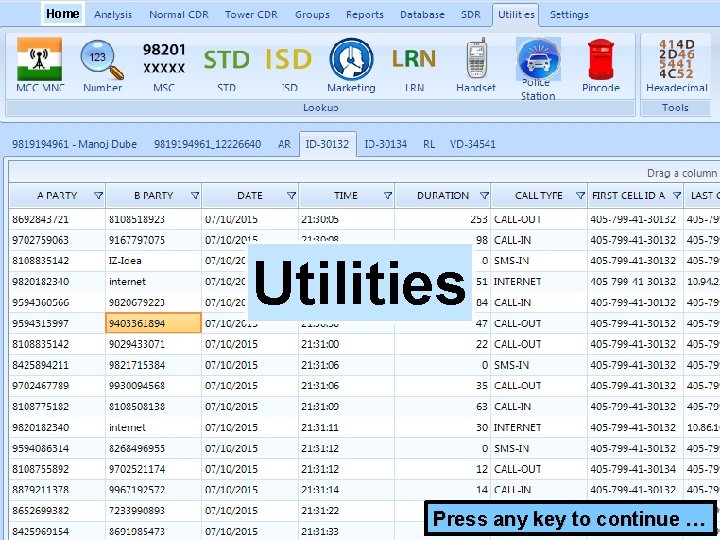
Task: Open the Reports ribbon tab
Action: (365, 15)
